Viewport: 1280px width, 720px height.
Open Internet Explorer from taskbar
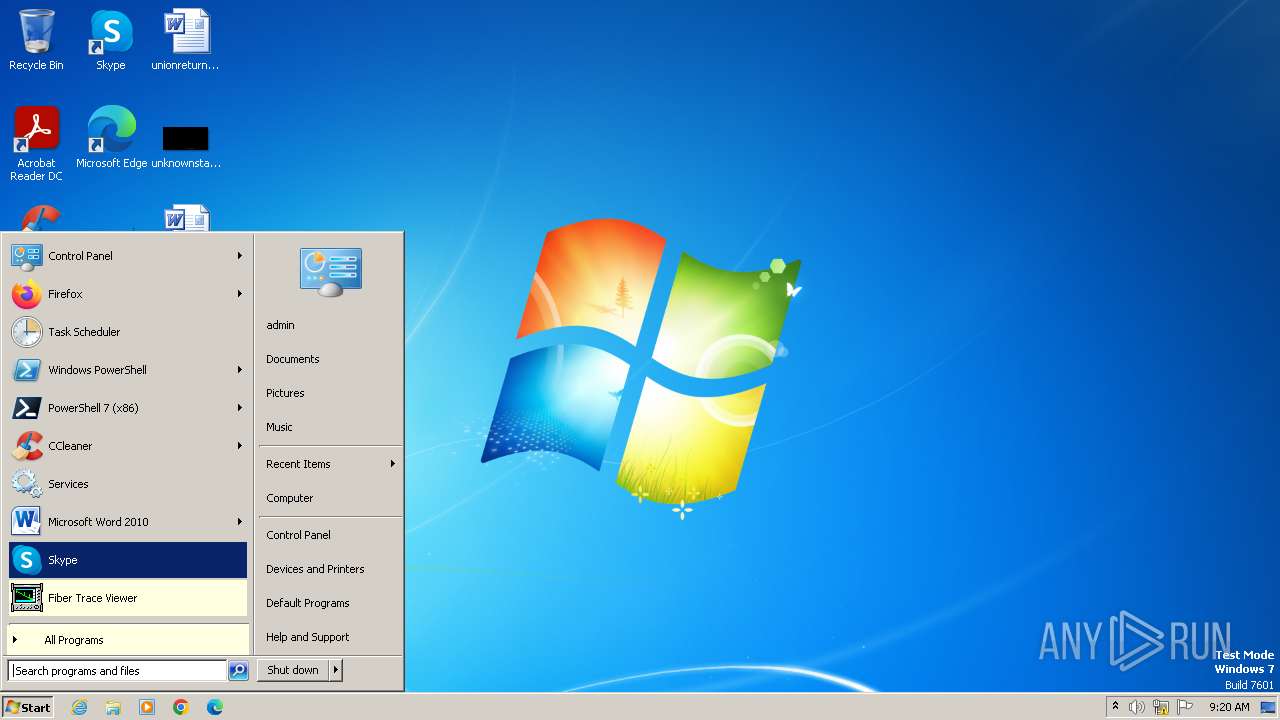click(x=79, y=707)
